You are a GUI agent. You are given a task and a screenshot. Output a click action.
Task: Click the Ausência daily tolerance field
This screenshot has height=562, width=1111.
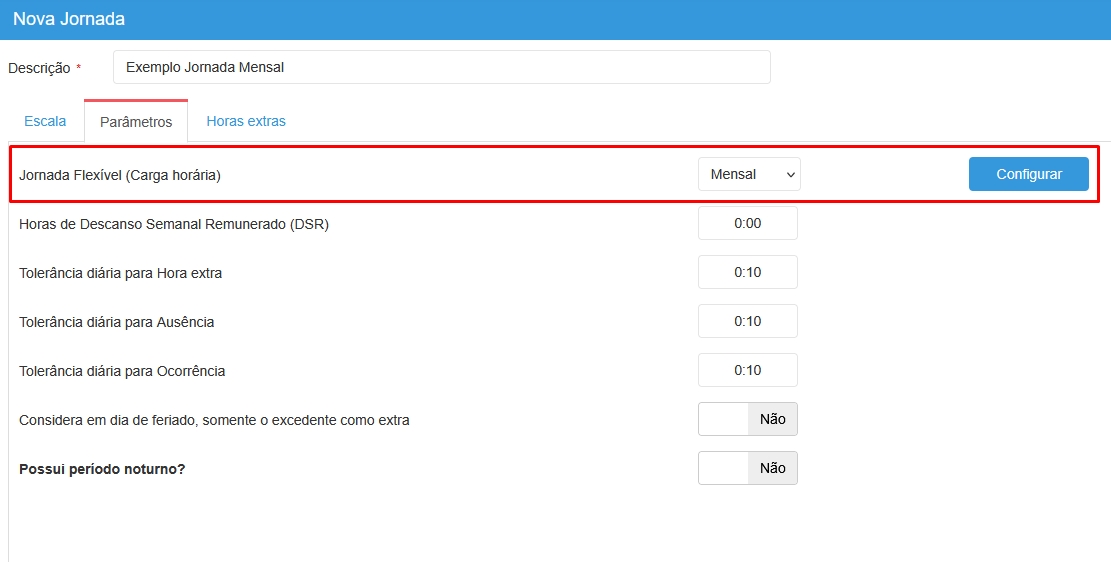click(747, 322)
